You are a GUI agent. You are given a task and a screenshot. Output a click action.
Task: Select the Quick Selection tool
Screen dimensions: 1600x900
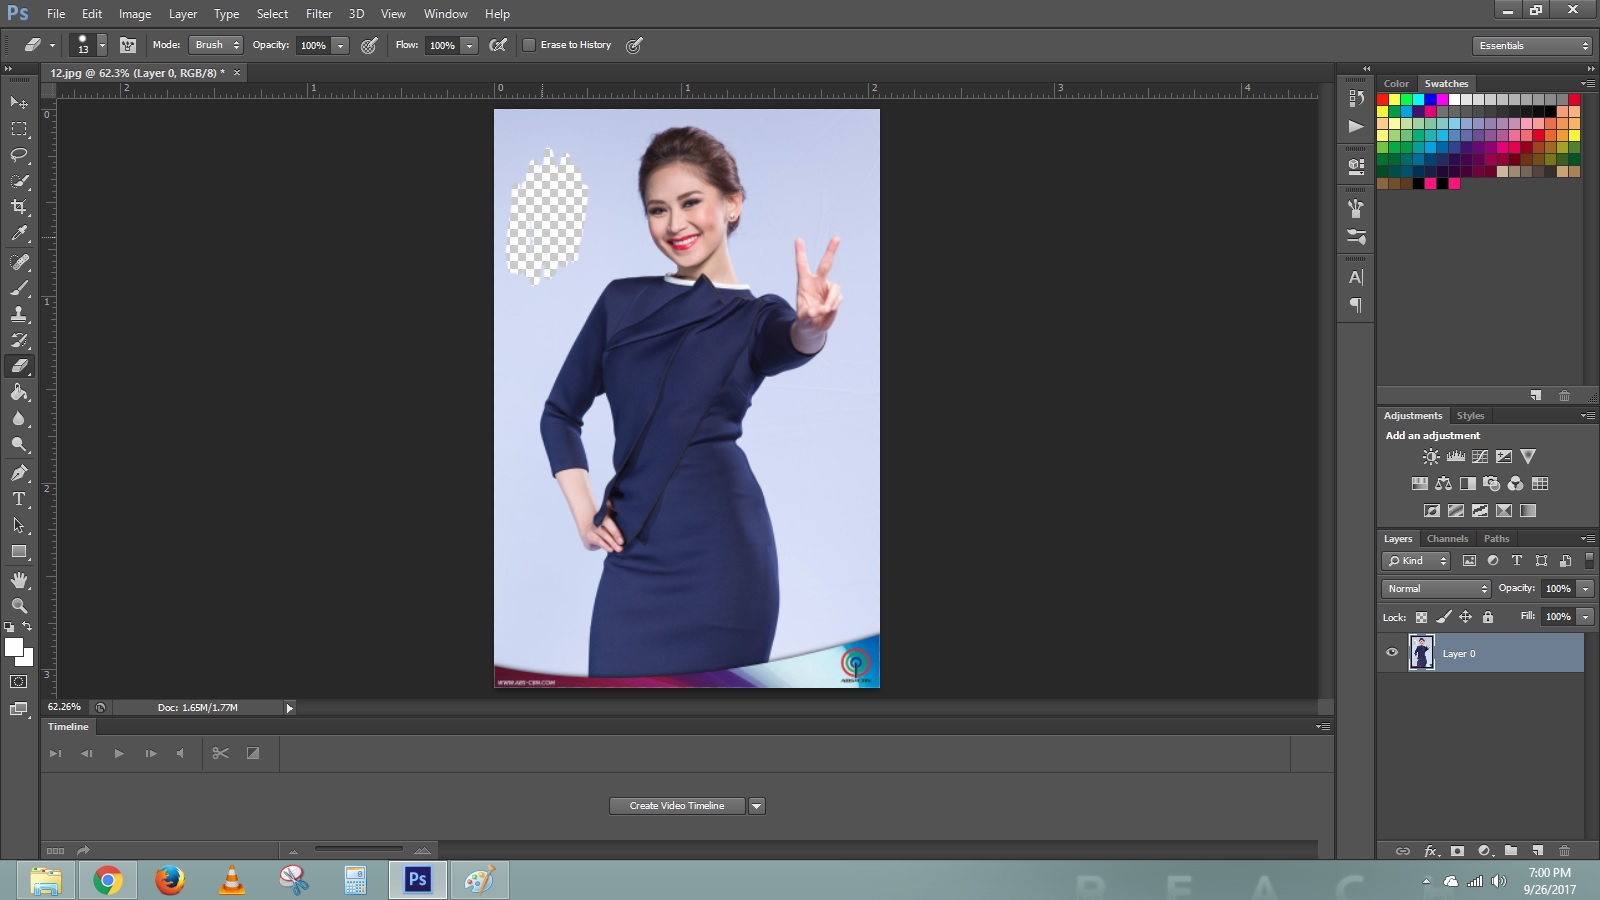(x=19, y=181)
